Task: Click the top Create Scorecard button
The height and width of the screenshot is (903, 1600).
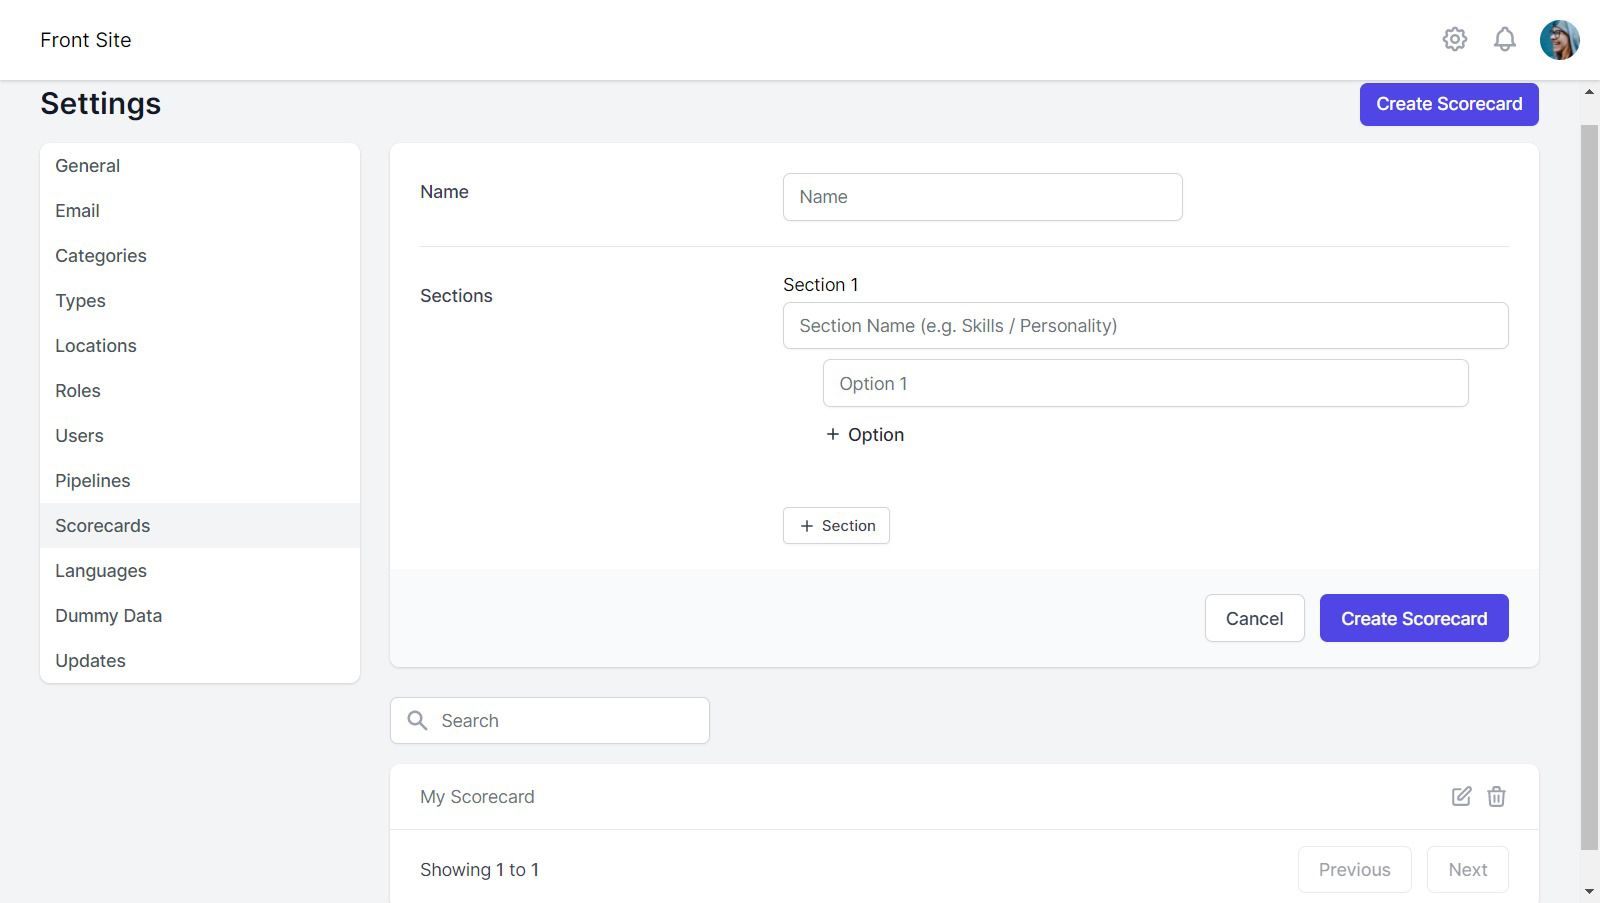Action: click(x=1449, y=103)
